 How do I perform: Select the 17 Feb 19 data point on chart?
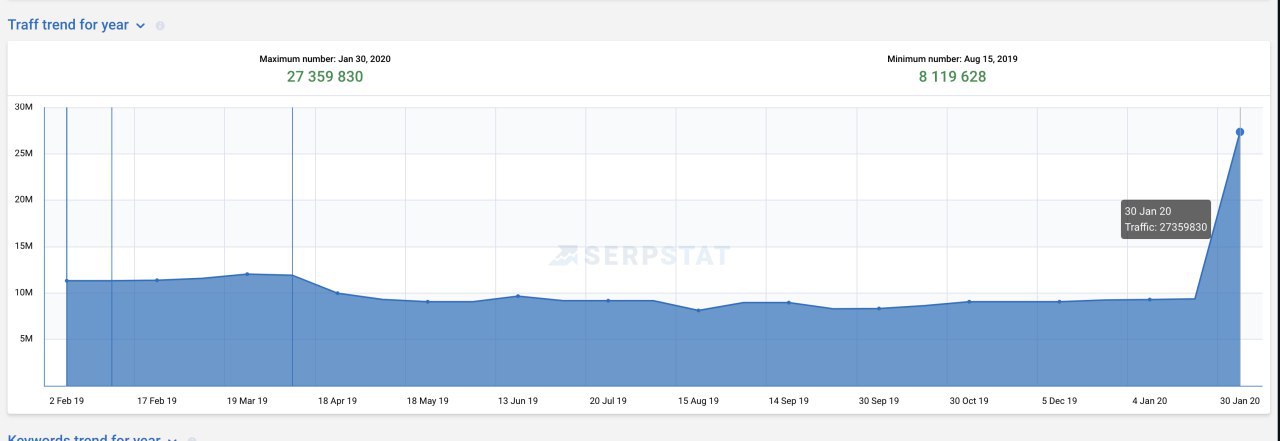pos(157,280)
